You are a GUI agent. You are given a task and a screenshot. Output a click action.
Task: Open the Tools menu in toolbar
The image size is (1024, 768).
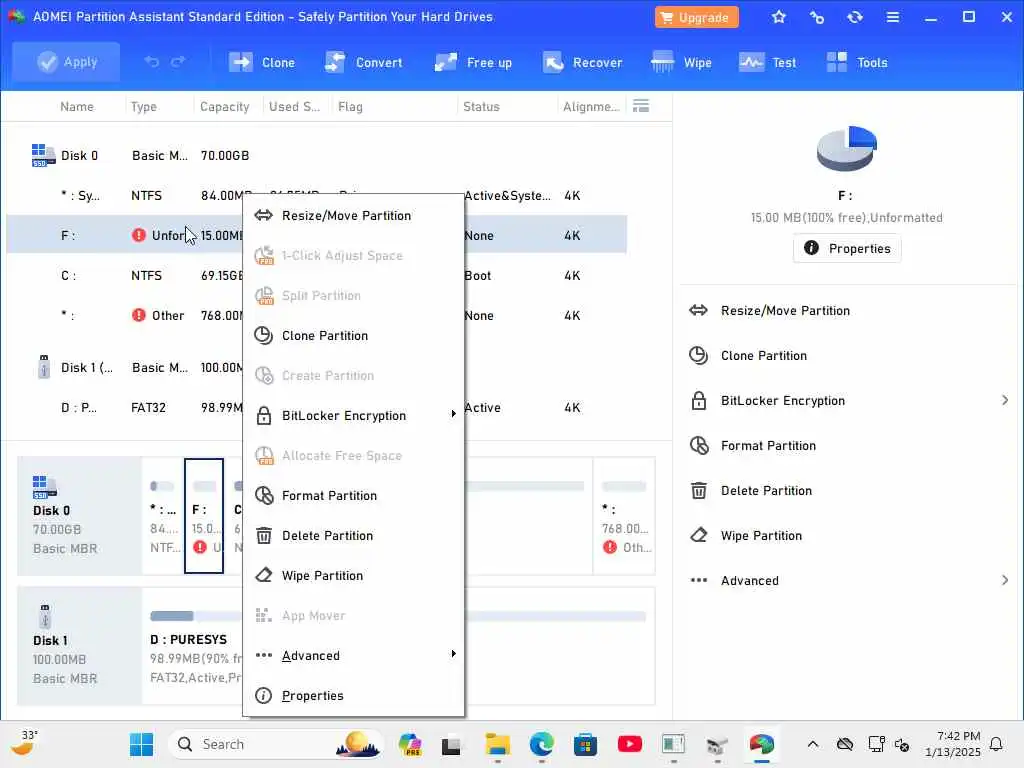[857, 63]
